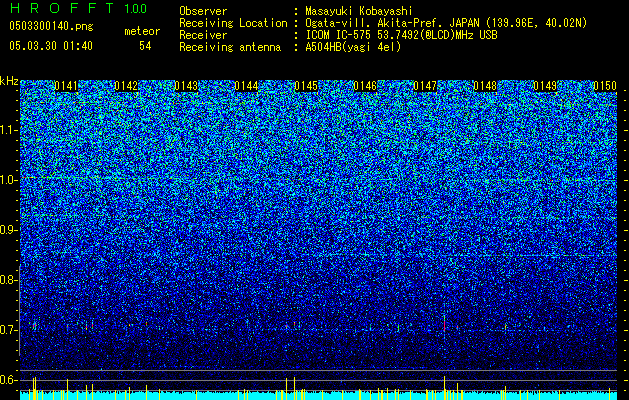Click the 0.8 kHz axis label
Screen dimensions: 629x400
9,280
